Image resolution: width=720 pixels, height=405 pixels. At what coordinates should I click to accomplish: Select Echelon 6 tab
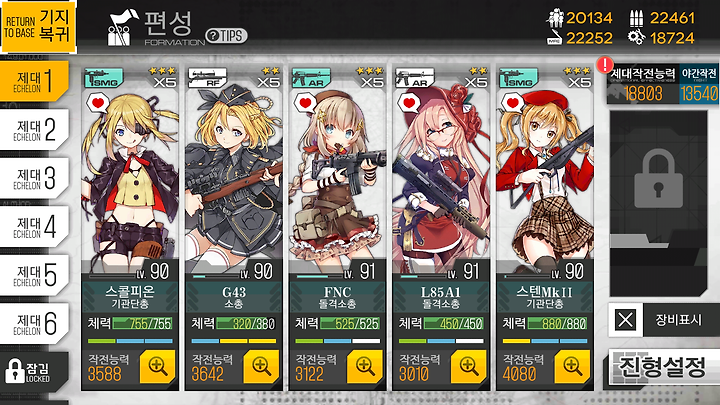(34, 324)
